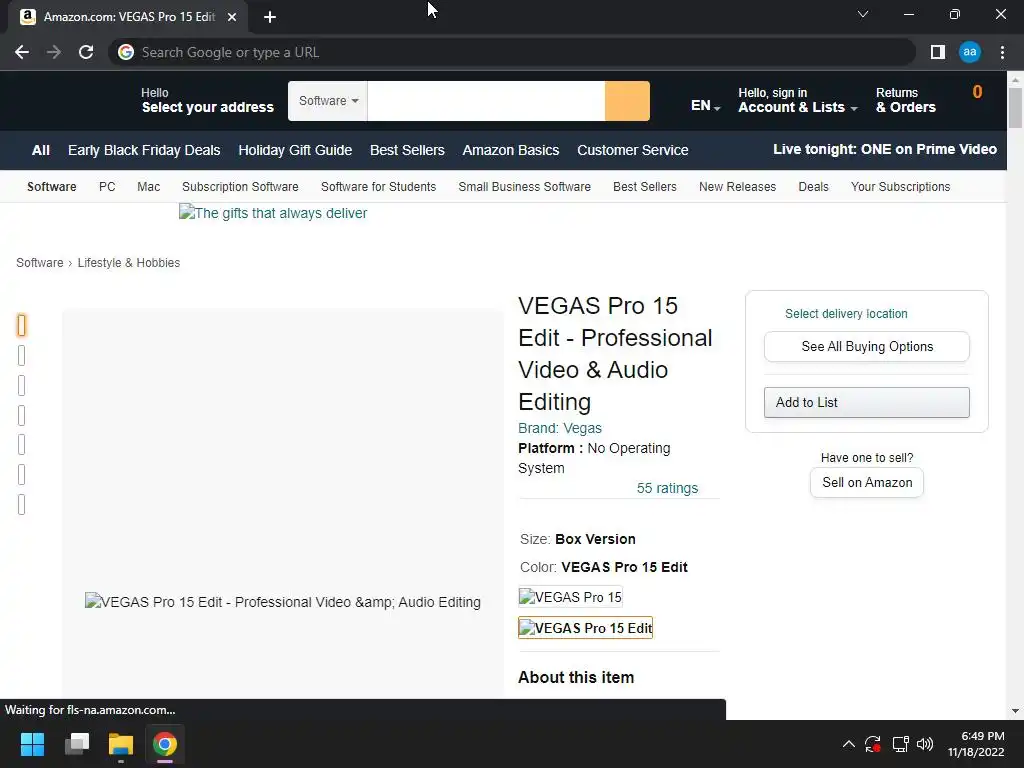Open Early Black Friday Deals
The width and height of the screenshot is (1024, 768).
[144, 150]
